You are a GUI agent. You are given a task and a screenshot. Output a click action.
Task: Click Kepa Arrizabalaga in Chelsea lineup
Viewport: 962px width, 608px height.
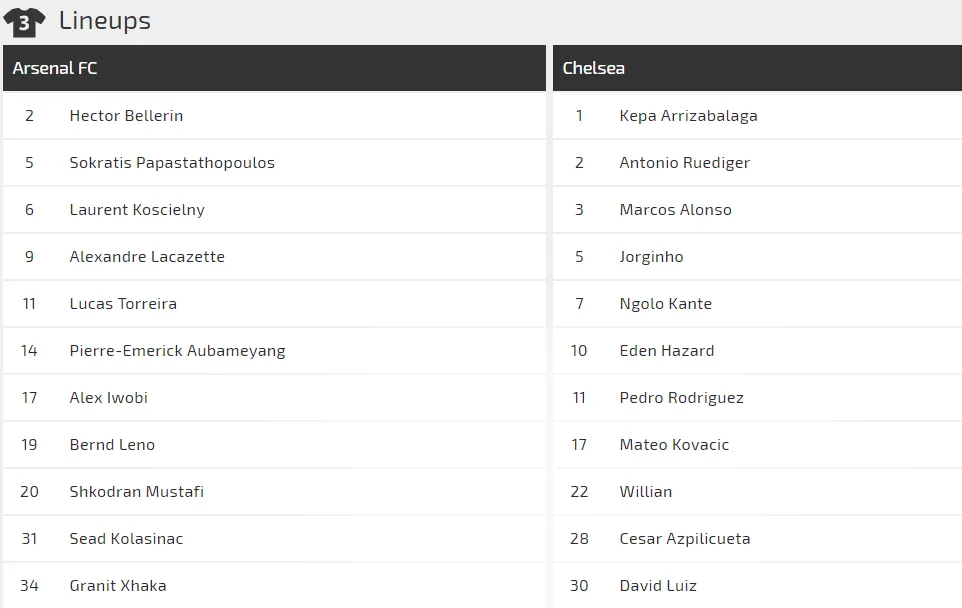[x=688, y=116]
